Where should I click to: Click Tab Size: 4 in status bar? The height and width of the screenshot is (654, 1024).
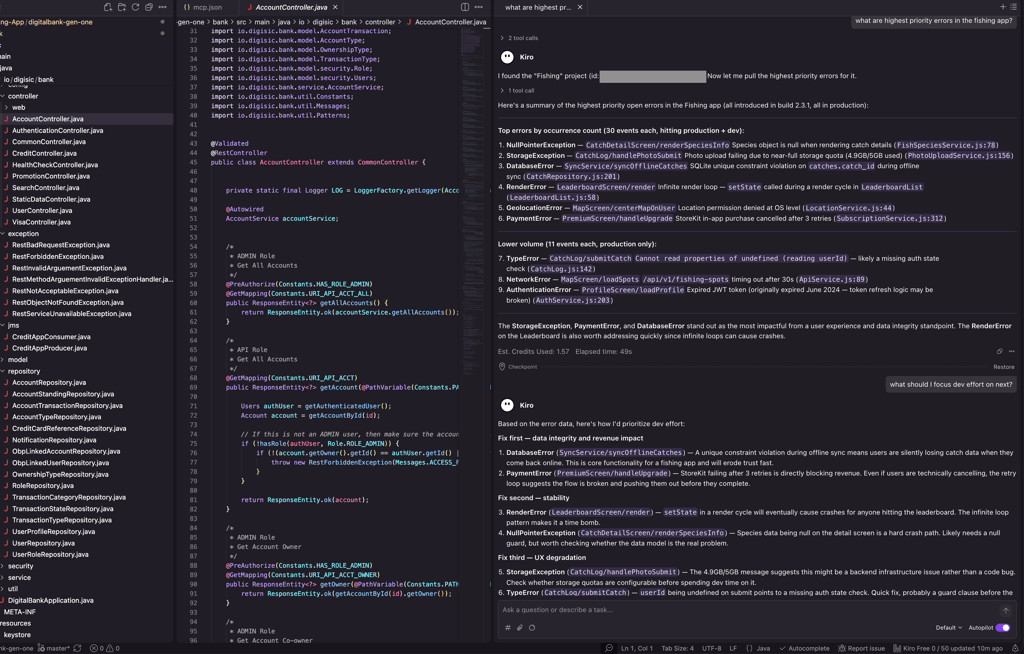click(677, 648)
